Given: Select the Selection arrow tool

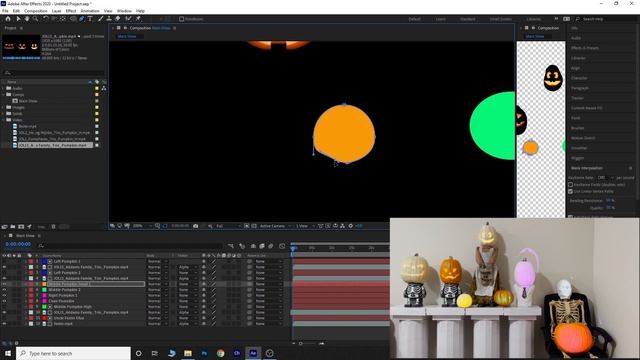Looking at the screenshot, I should pyautogui.click(x=18, y=19).
